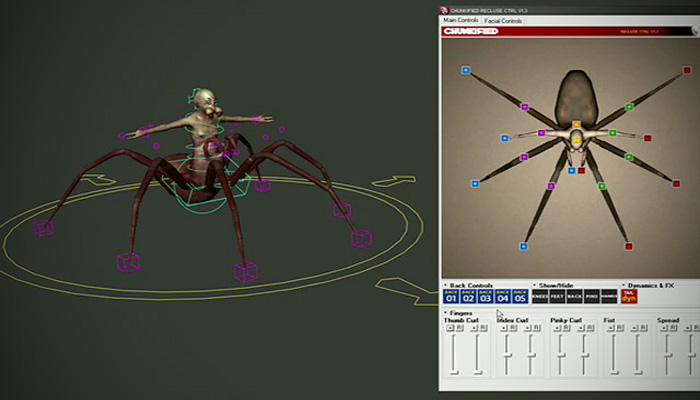The width and height of the screenshot is (700, 400).
Task: Select front-center magenta cube foot control in viewport
Action: pos(246,272)
